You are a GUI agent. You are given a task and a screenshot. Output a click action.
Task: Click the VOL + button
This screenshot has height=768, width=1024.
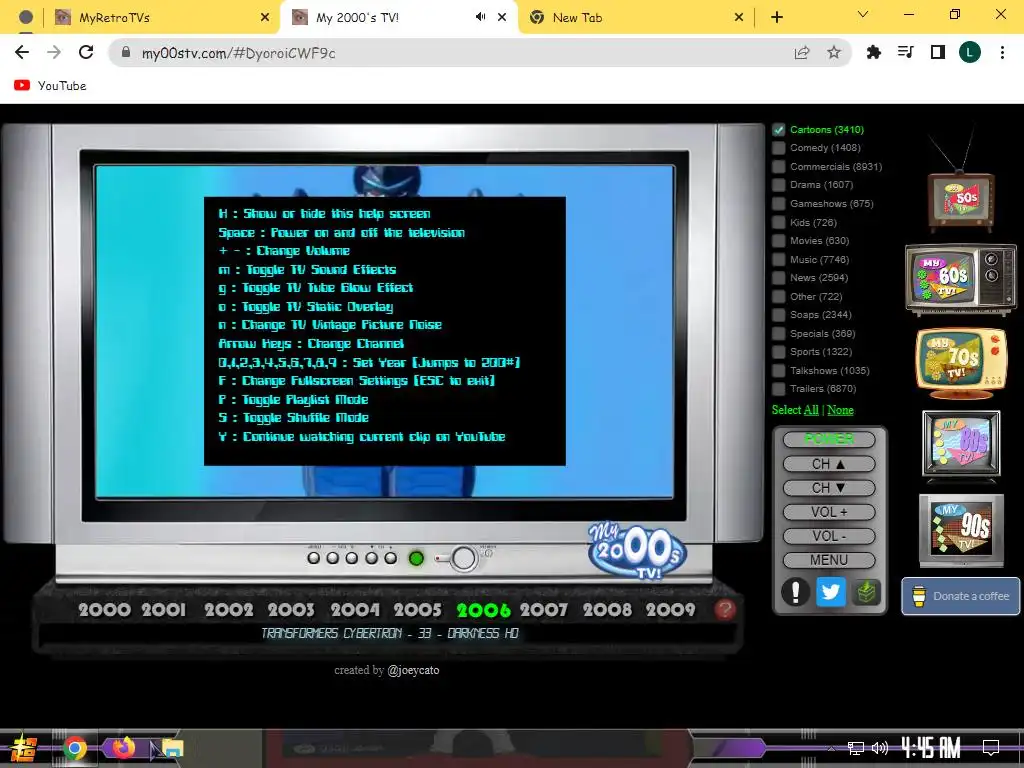click(x=829, y=512)
